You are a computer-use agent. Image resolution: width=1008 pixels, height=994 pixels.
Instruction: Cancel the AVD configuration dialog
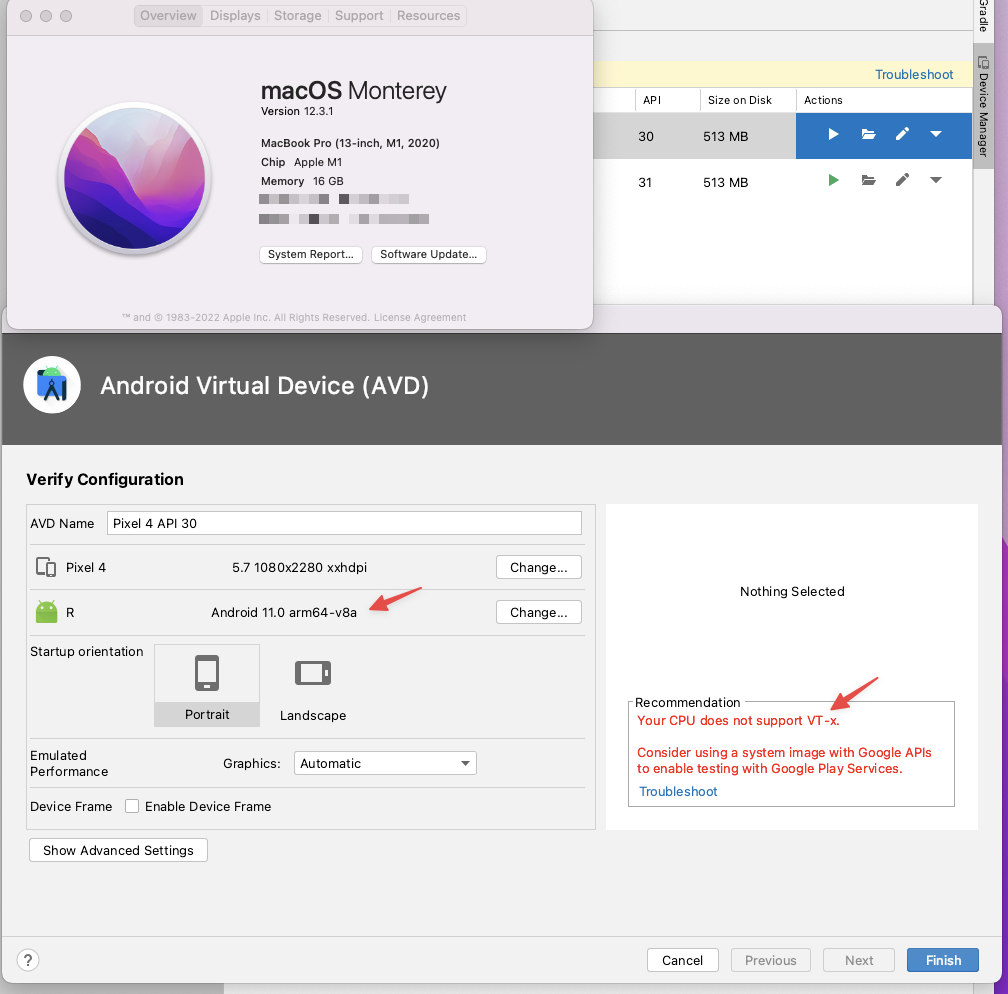pos(682,960)
